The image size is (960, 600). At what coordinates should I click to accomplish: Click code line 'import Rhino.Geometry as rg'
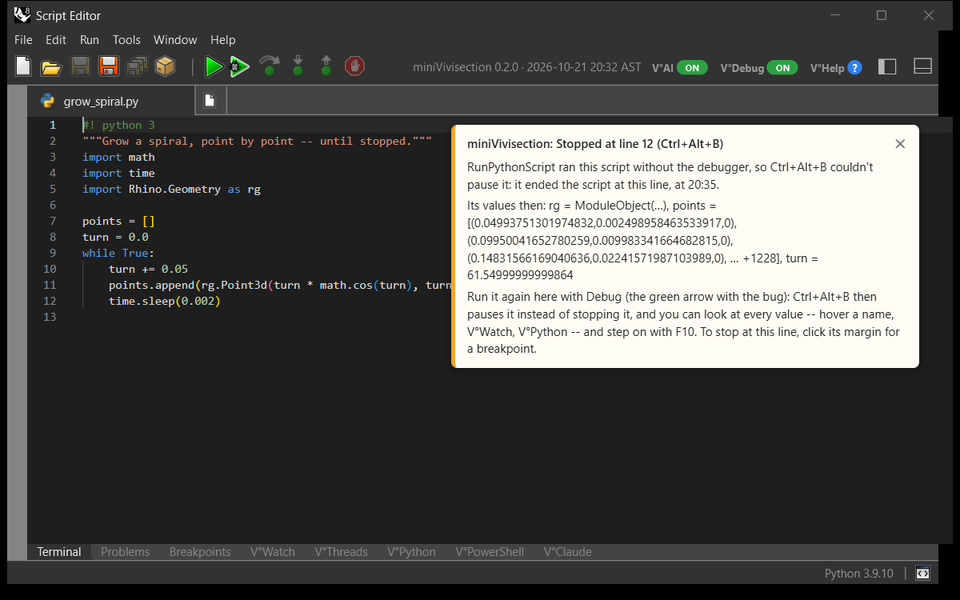tap(171, 189)
